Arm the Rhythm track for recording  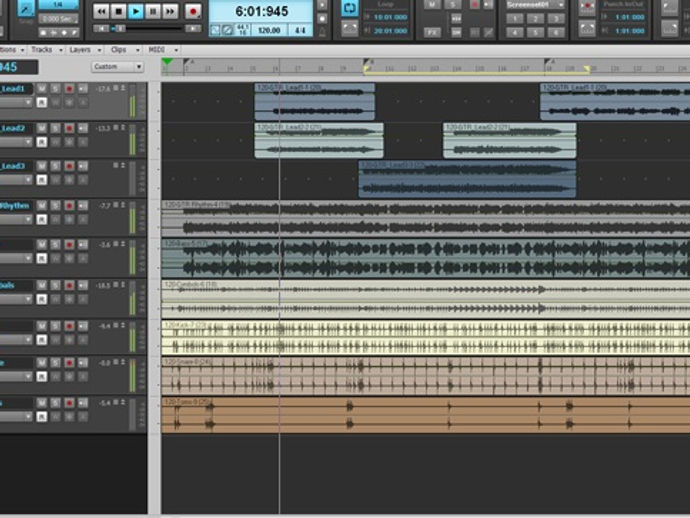click(69, 206)
